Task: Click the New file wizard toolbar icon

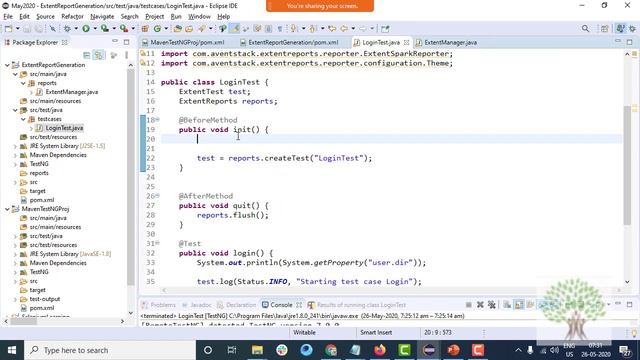Action: 8,29
